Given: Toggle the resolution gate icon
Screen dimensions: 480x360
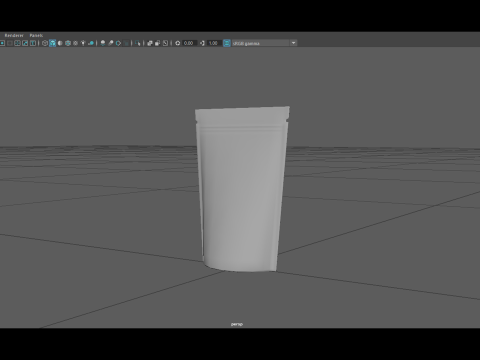Looking at the screenshot, I should pyautogui.click(x=2, y=43).
